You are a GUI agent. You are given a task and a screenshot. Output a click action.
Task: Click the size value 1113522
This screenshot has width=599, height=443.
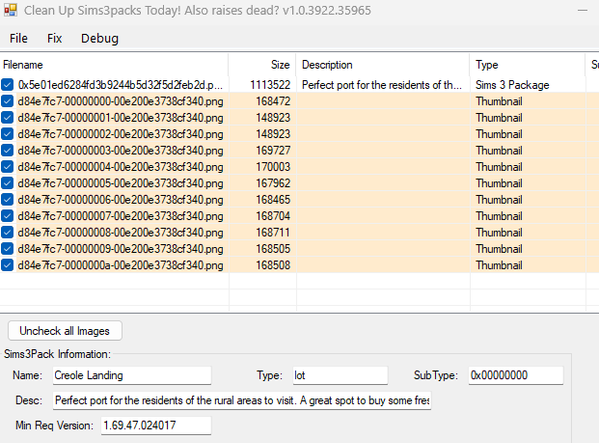270,85
